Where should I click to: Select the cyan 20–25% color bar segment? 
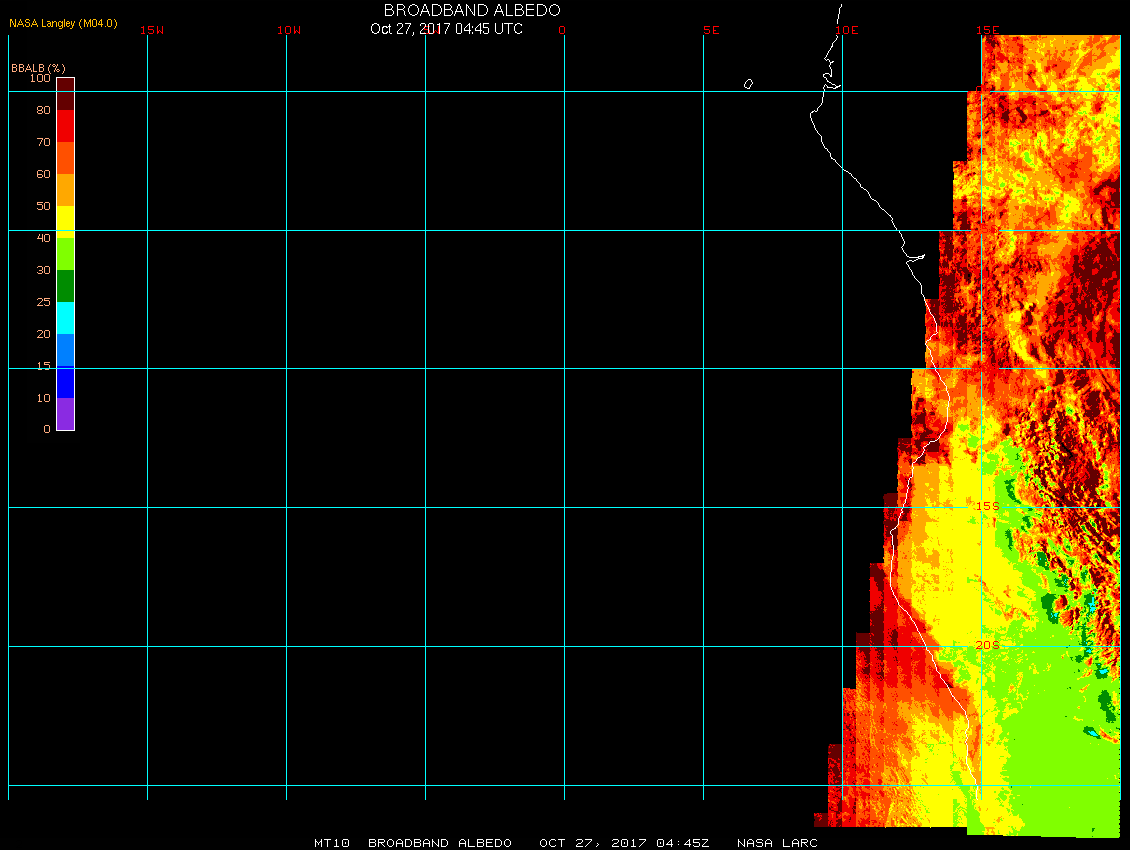click(65, 318)
